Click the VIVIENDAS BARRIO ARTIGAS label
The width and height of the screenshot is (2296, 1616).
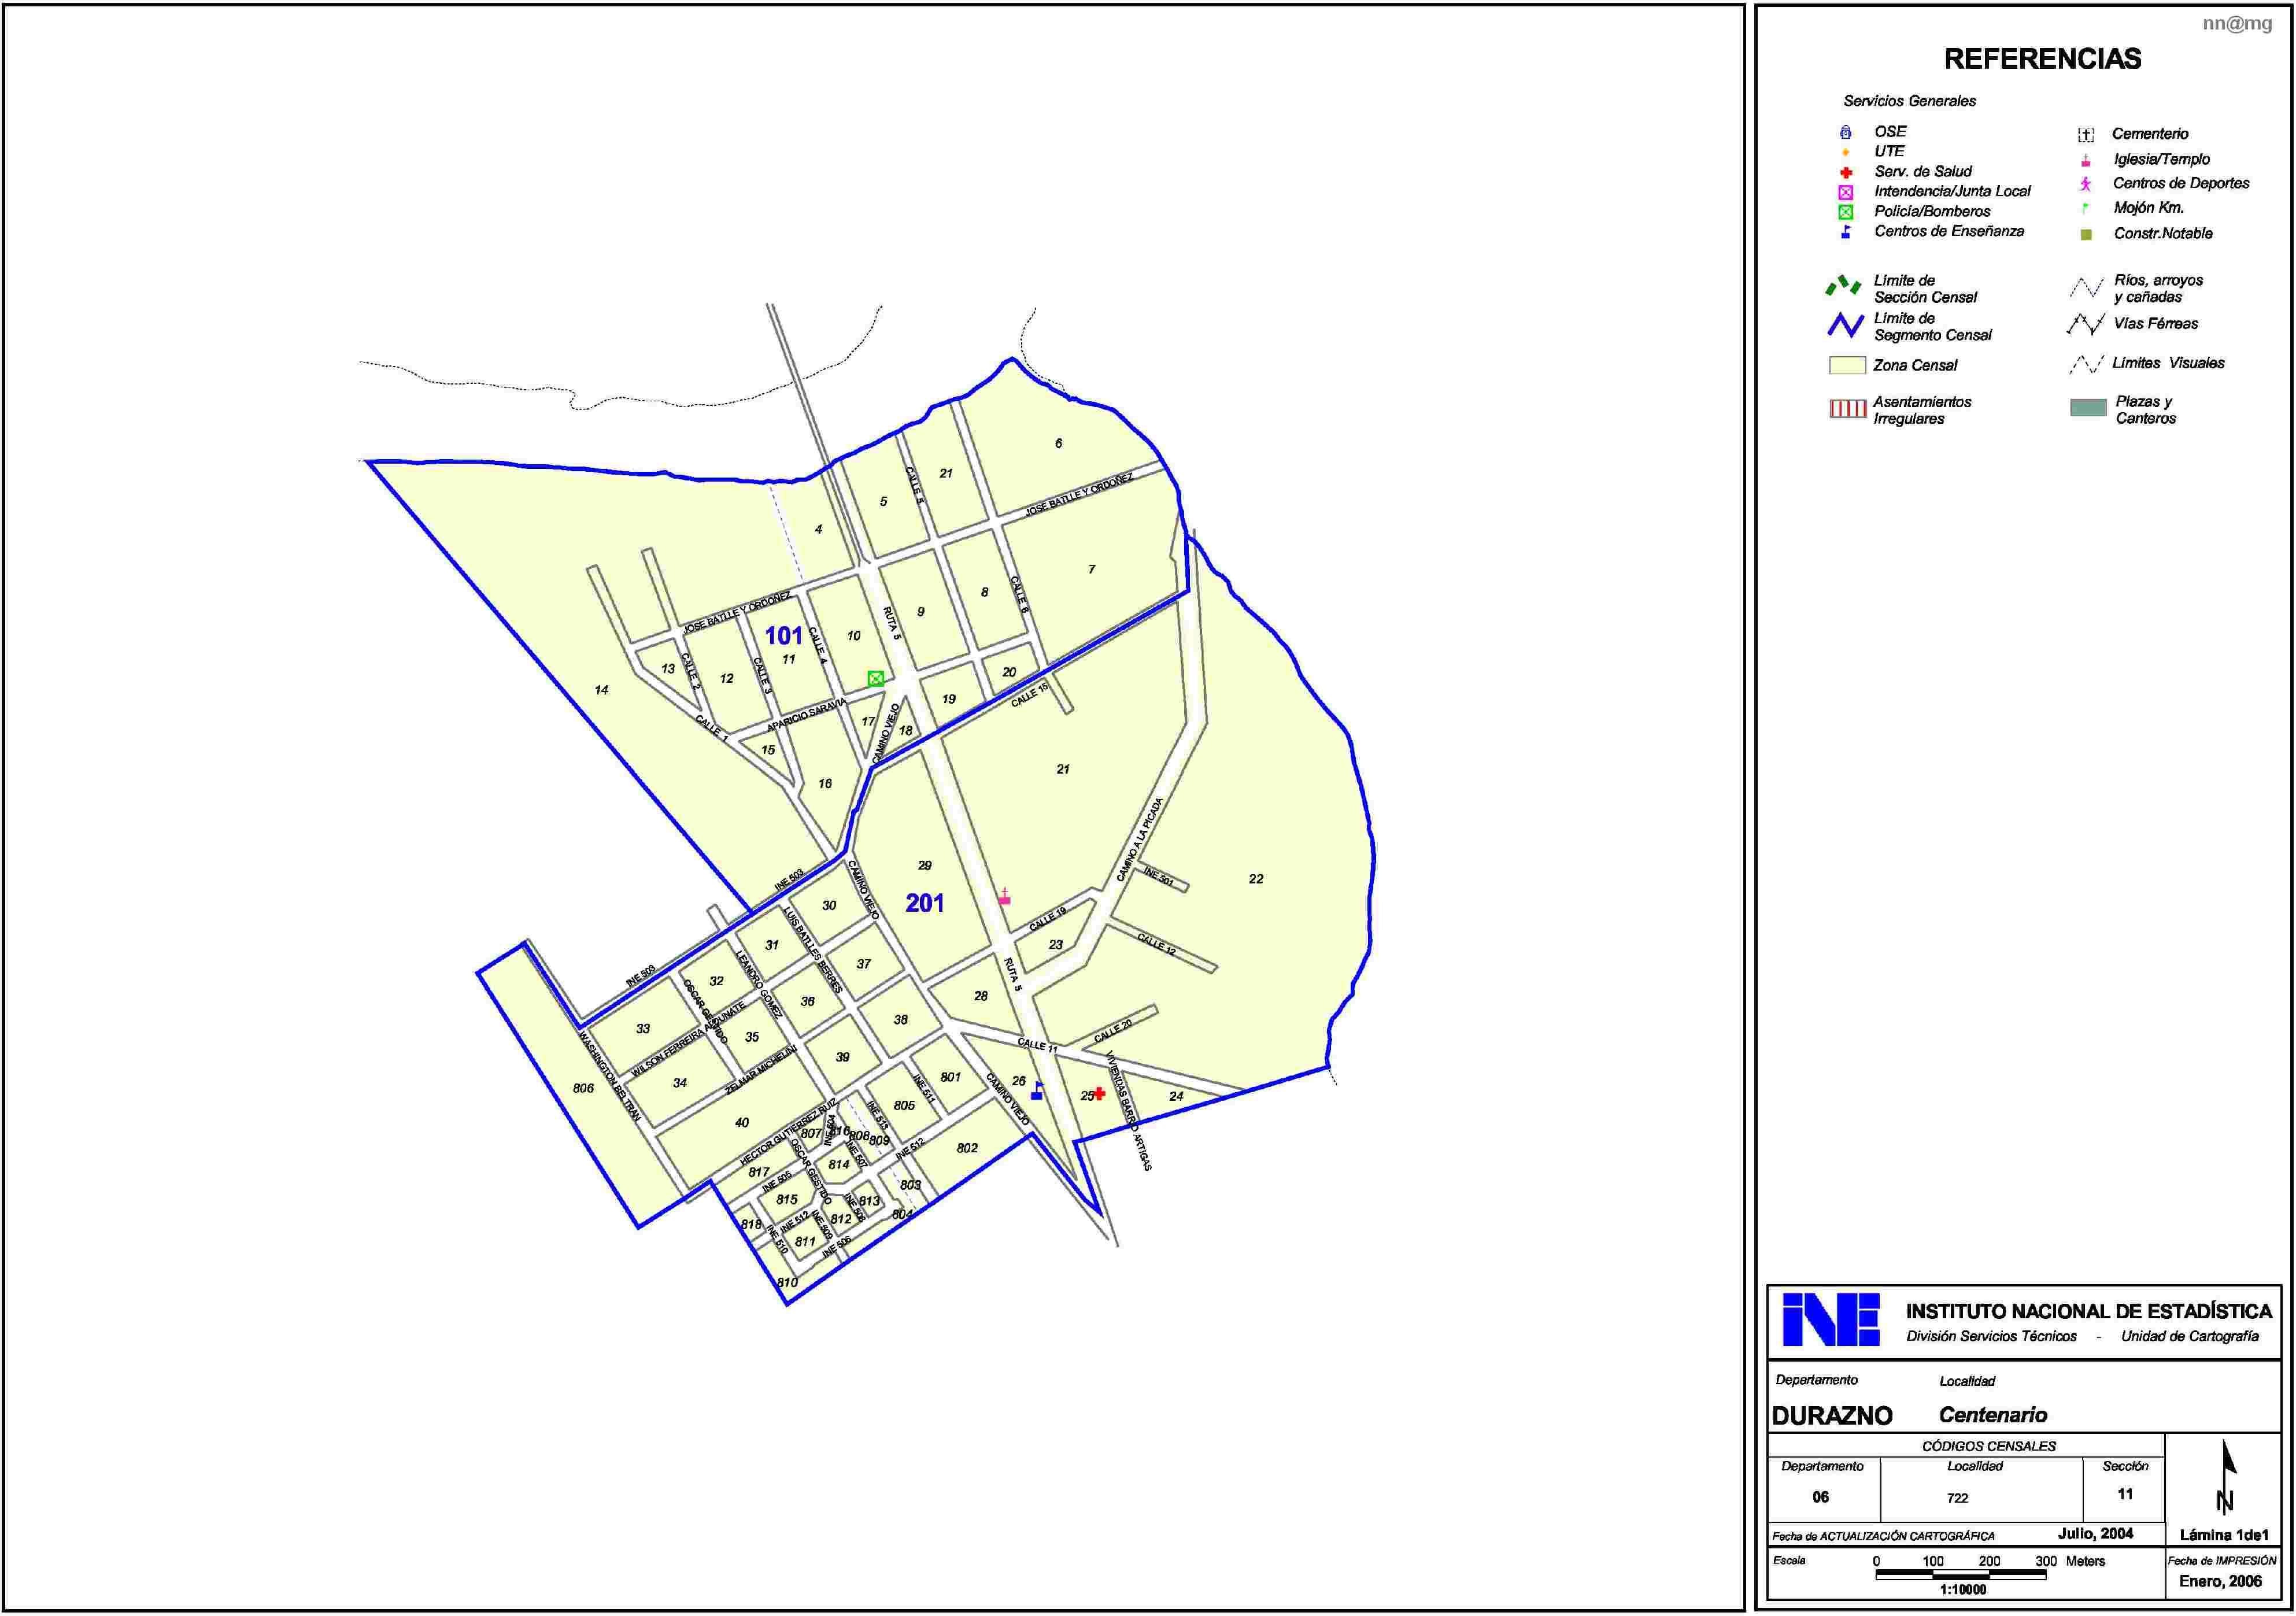[x=1129, y=1110]
